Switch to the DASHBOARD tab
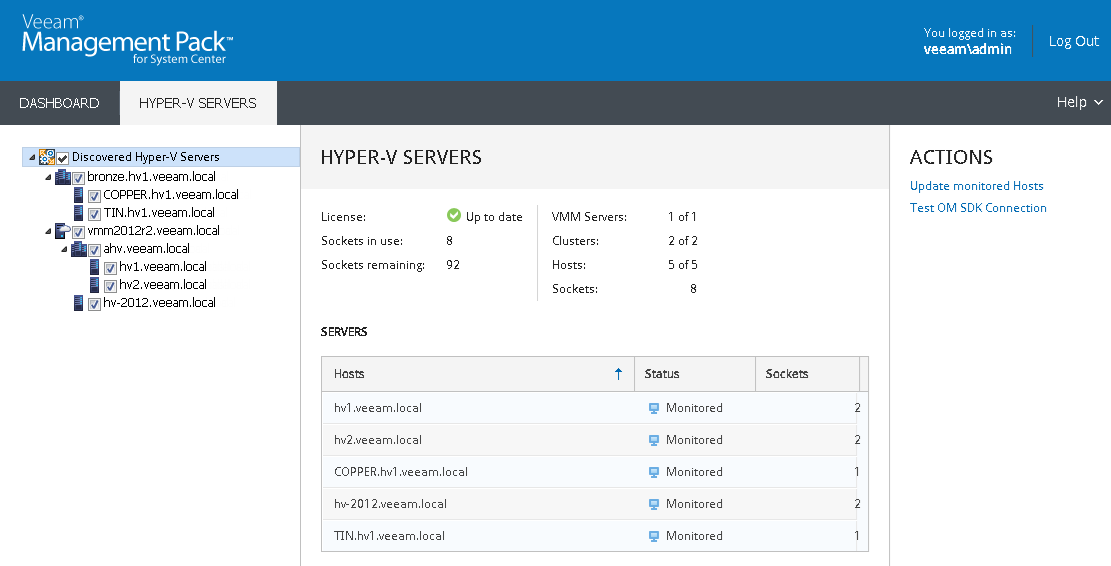 pos(60,103)
